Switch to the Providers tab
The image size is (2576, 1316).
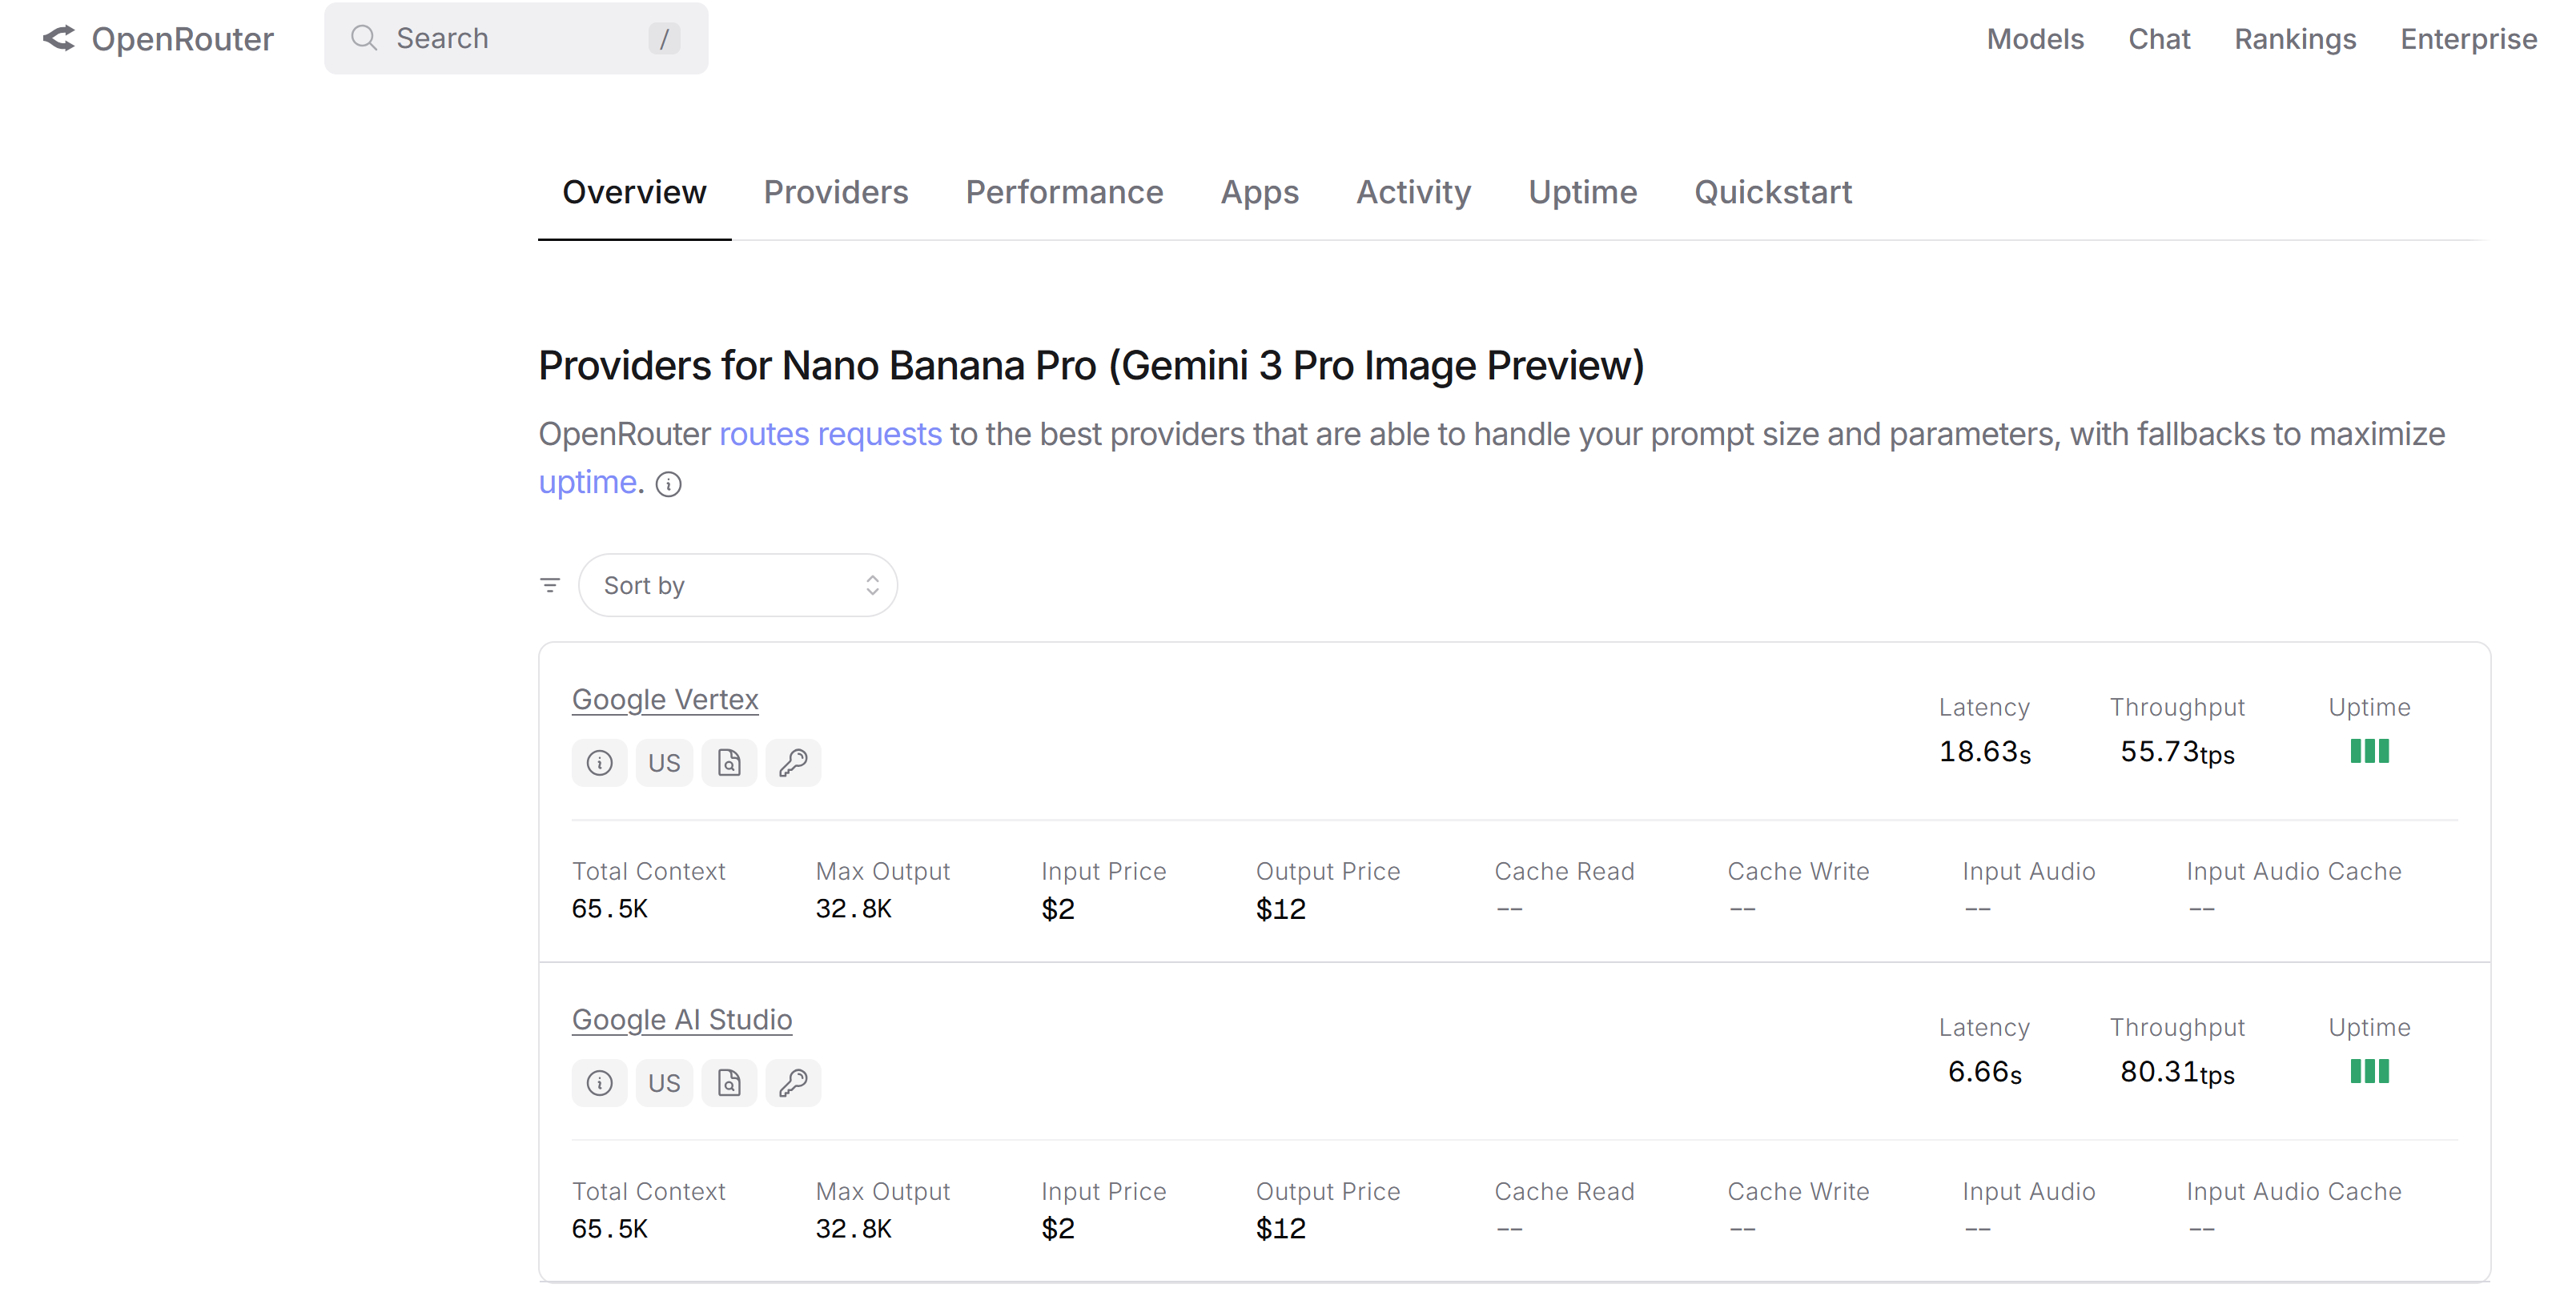(836, 192)
